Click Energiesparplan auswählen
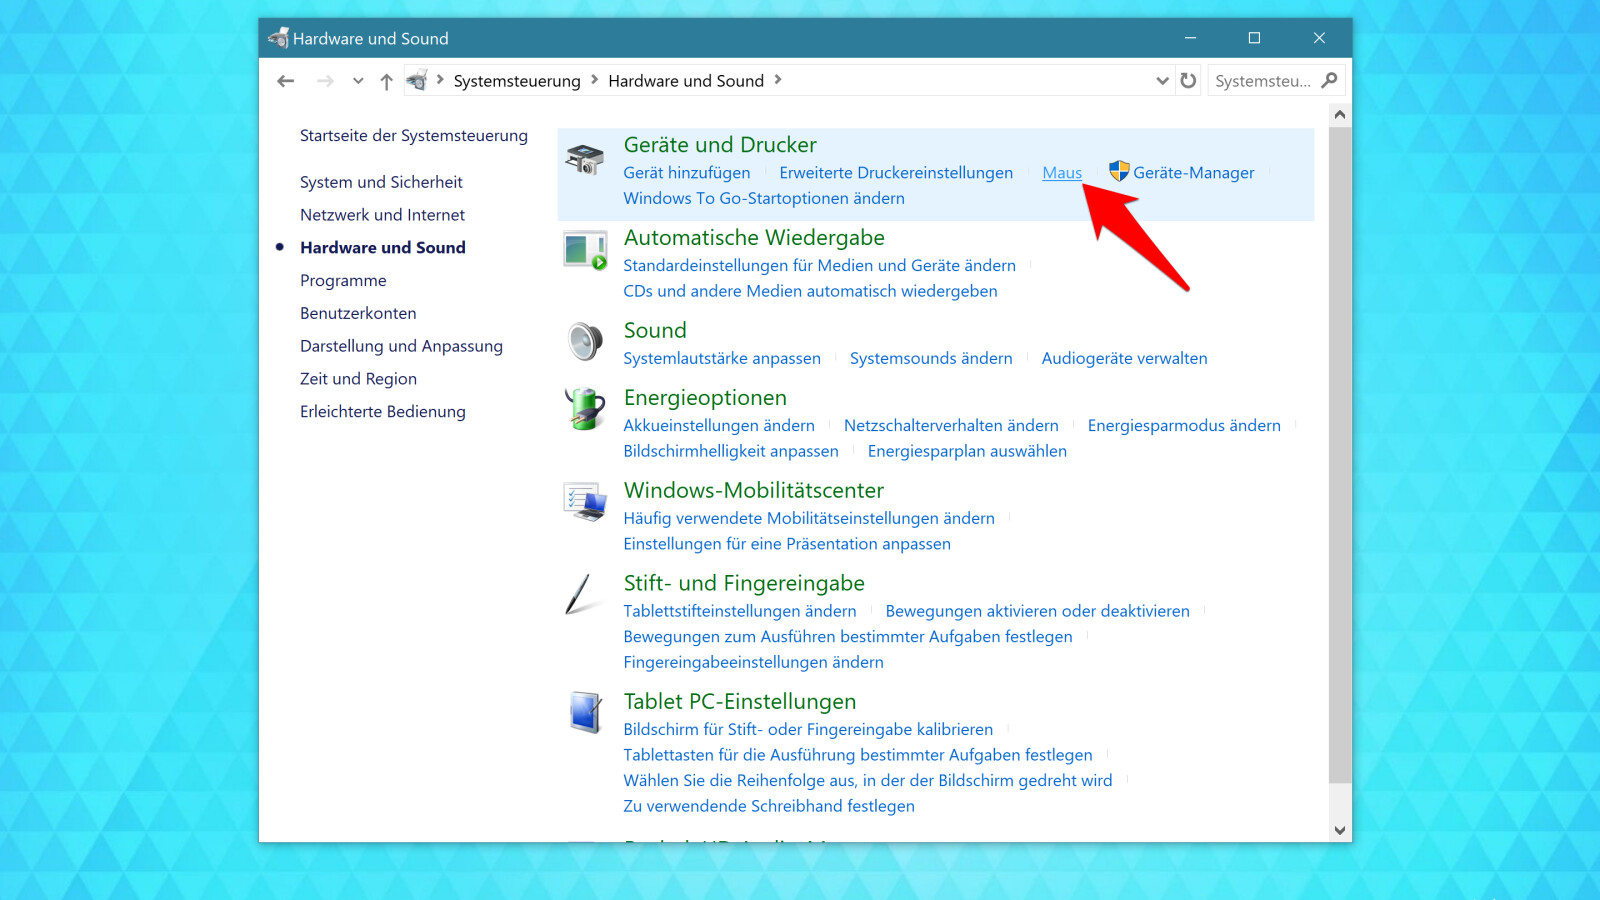Image resolution: width=1600 pixels, height=900 pixels. 967,452
